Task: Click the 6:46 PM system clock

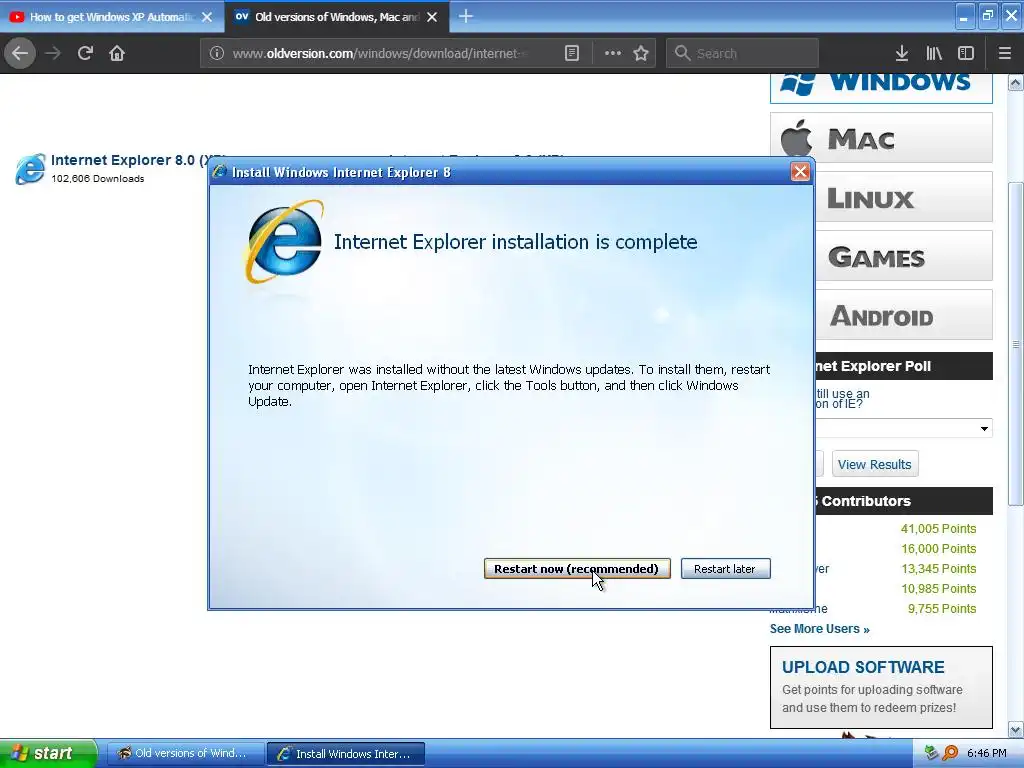Action: coord(987,753)
